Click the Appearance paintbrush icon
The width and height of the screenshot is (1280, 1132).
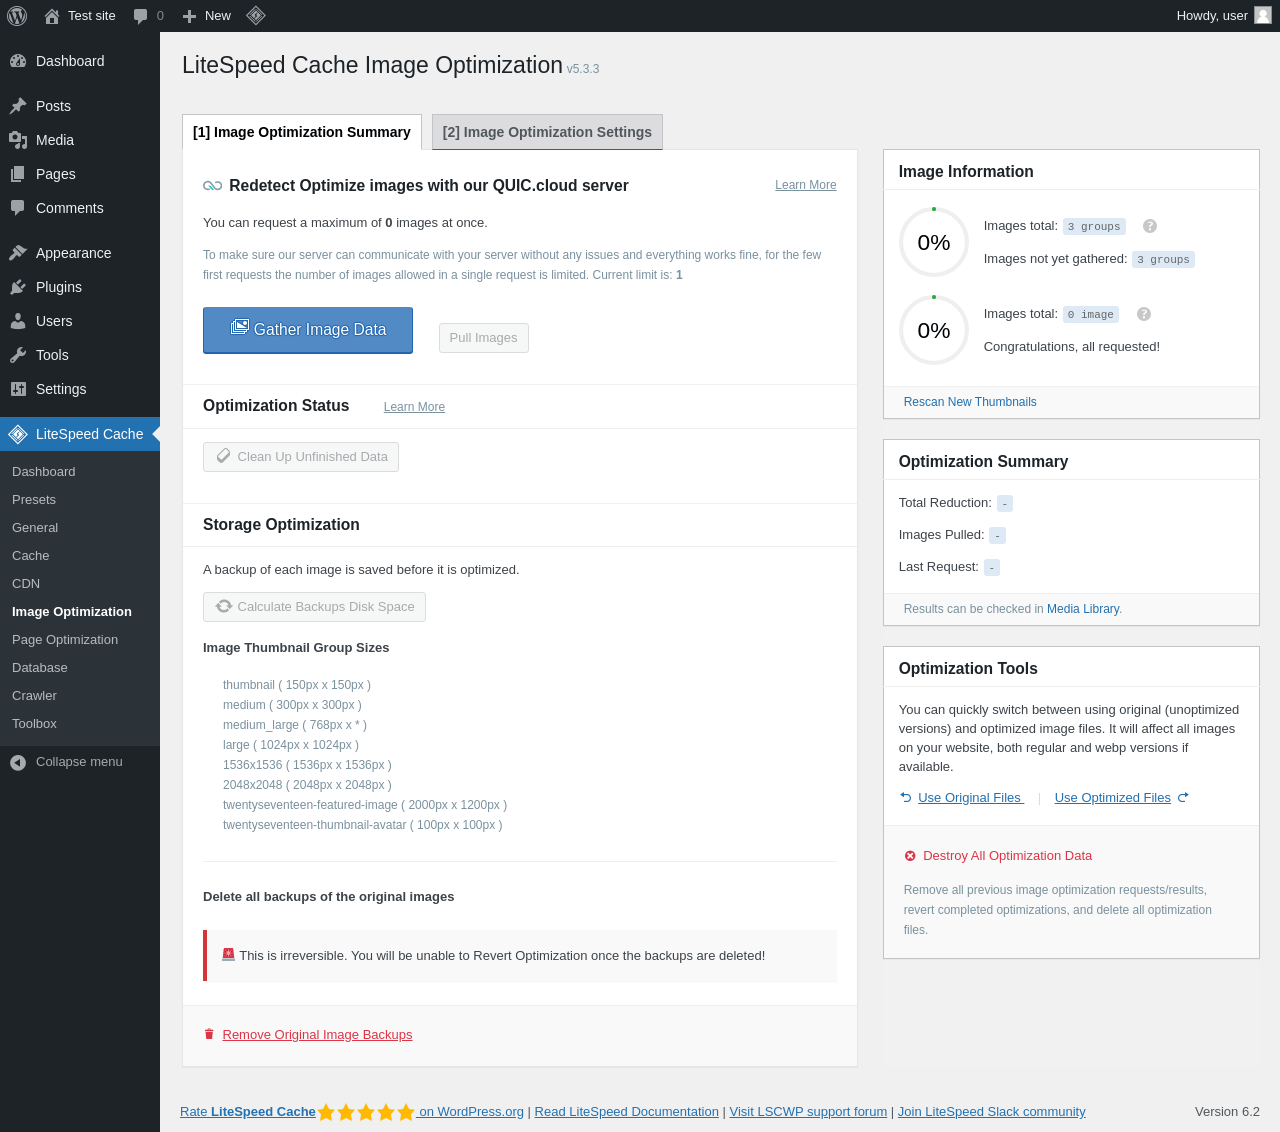coord(18,253)
